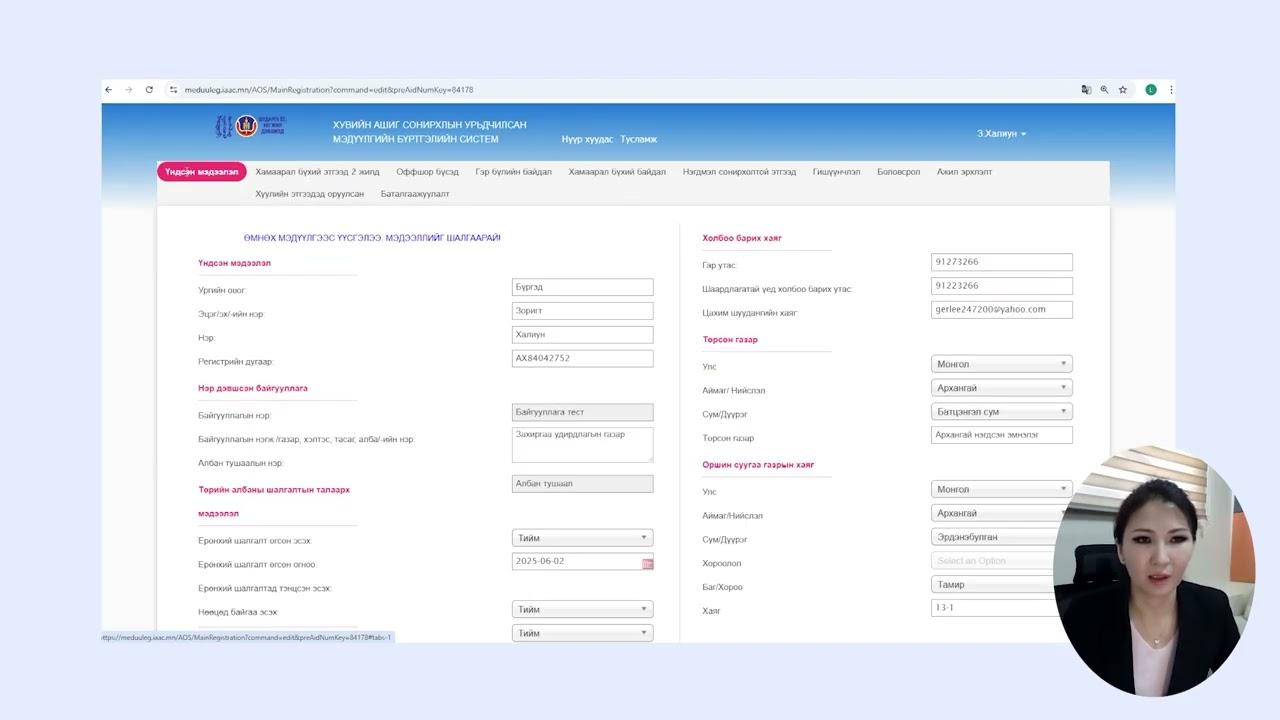Click the zoom magnifier icon in address bar

pyautogui.click(x=1104, y=90)
